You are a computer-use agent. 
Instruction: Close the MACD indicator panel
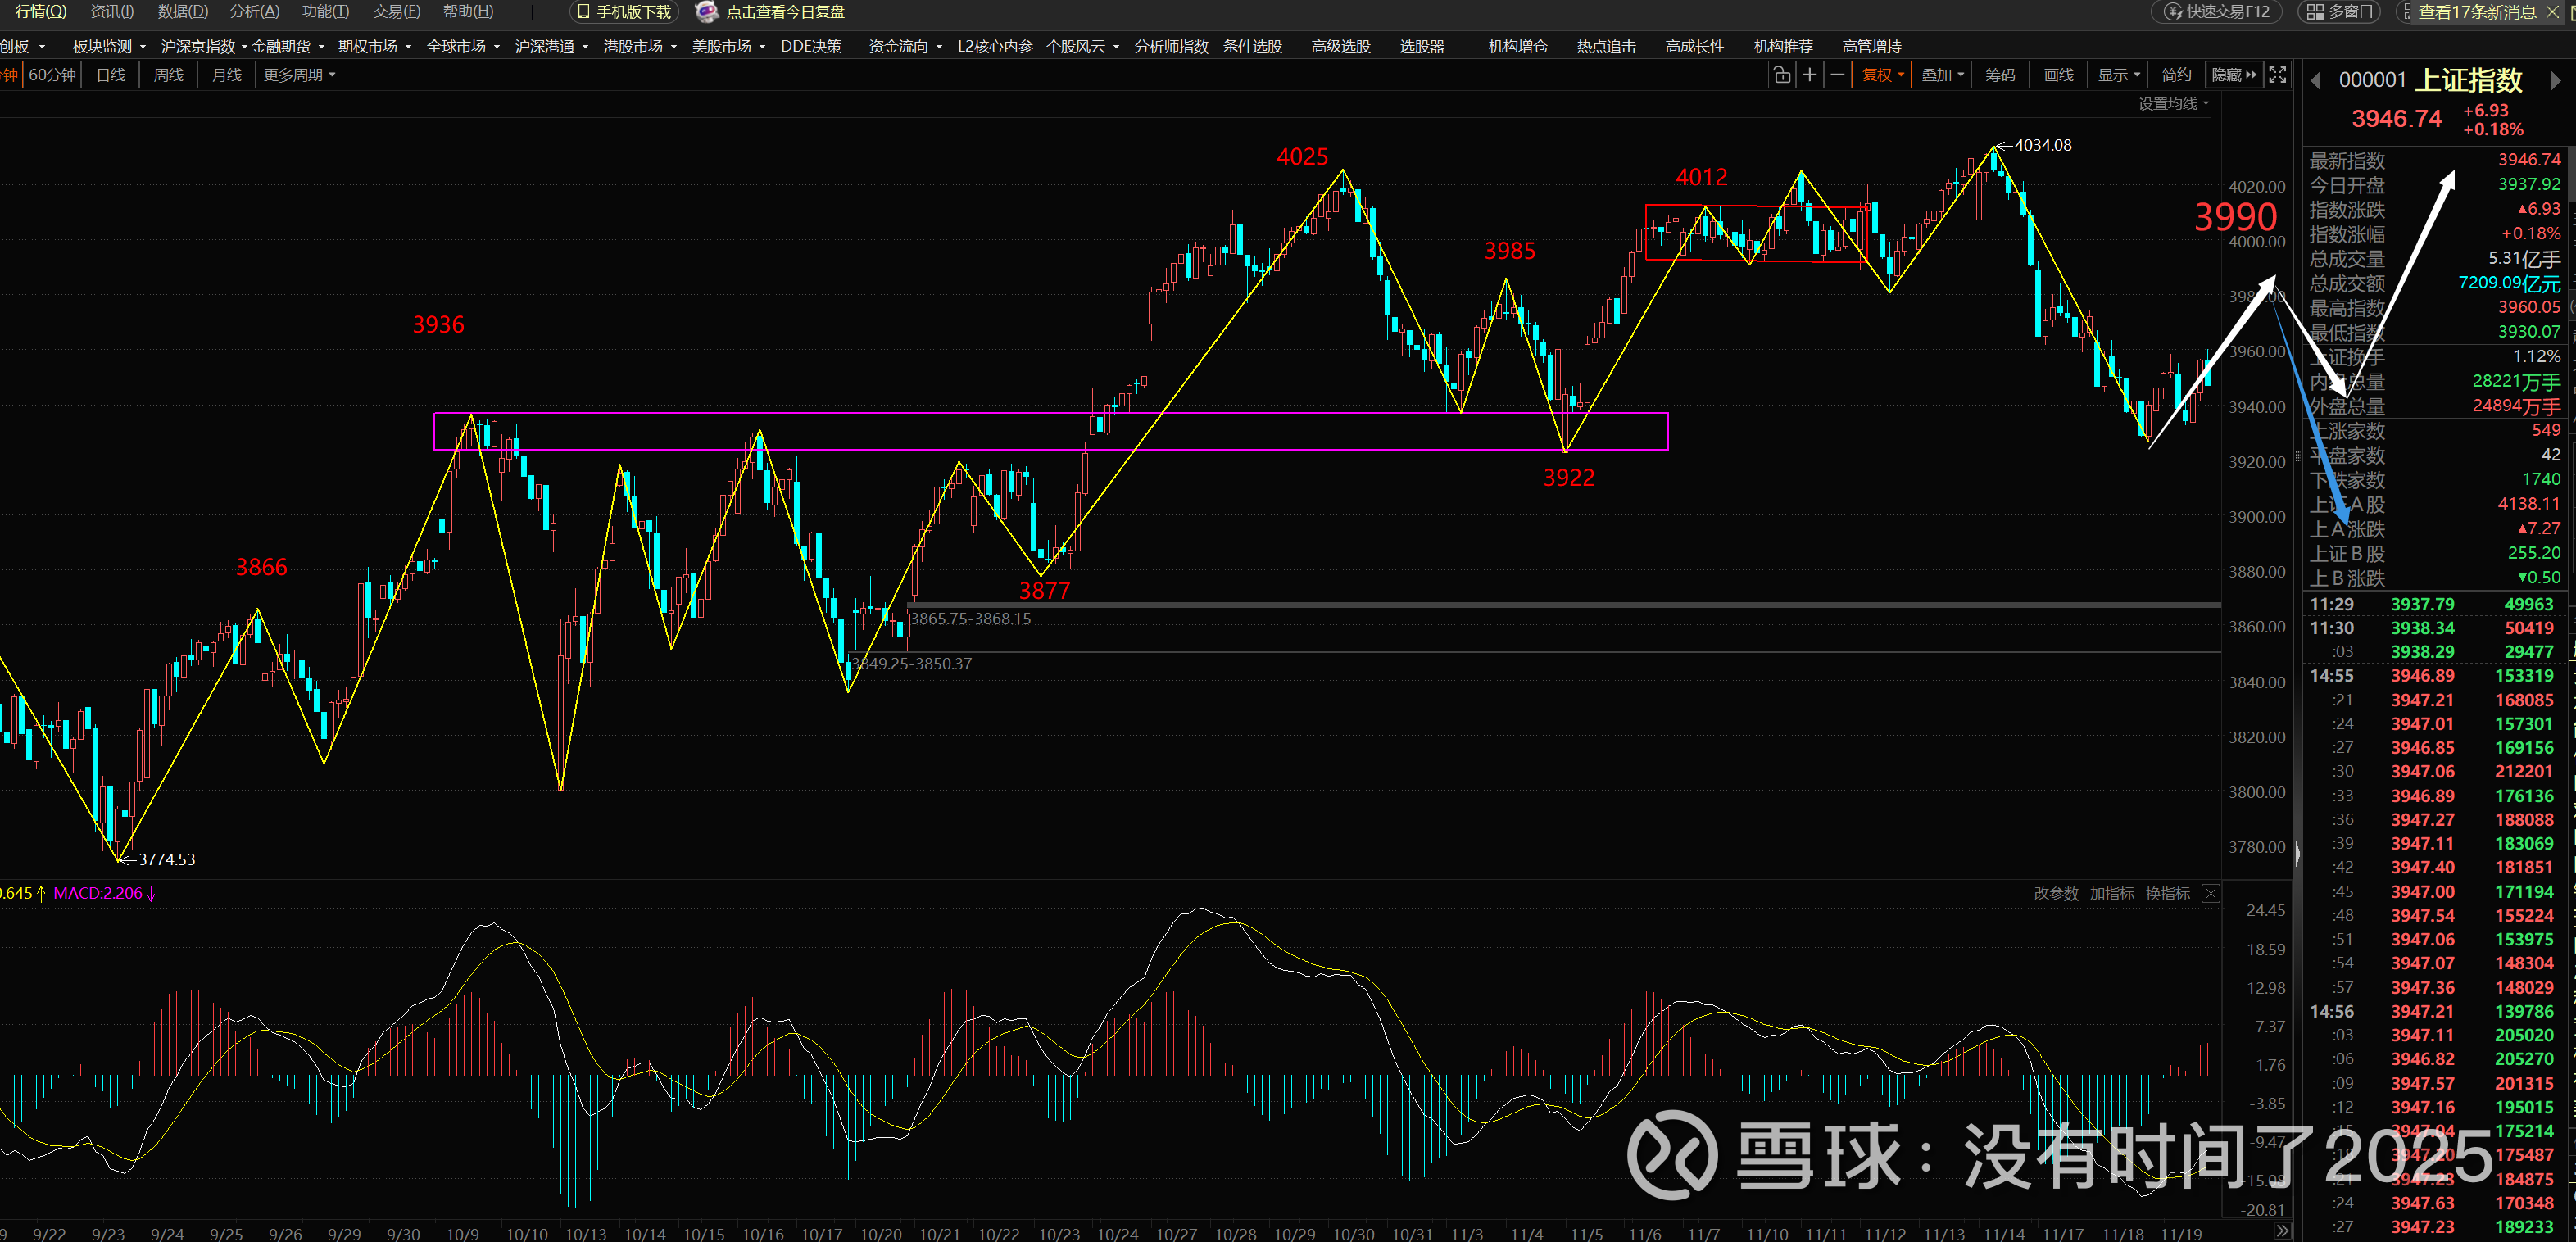(x=2211, y=893)
